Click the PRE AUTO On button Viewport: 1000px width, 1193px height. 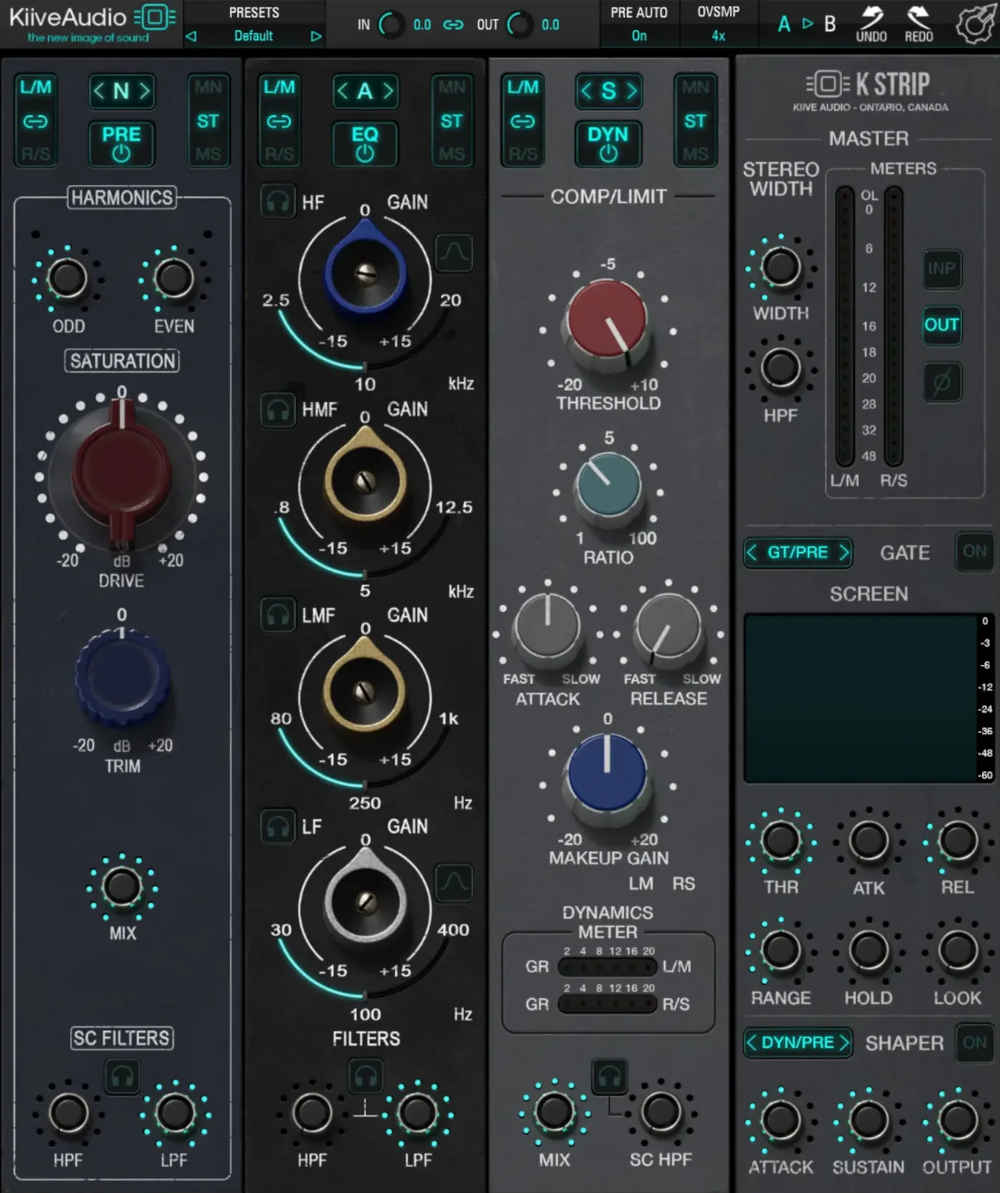point(638,33)
